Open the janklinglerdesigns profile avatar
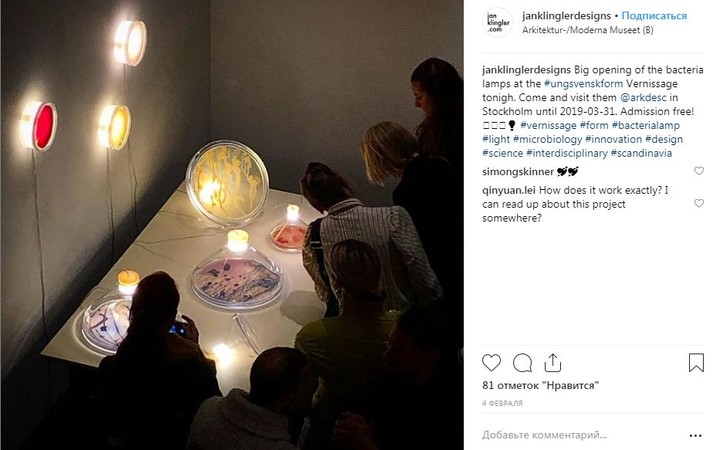The width and height of the screenshot is (713, 450). 497,22
